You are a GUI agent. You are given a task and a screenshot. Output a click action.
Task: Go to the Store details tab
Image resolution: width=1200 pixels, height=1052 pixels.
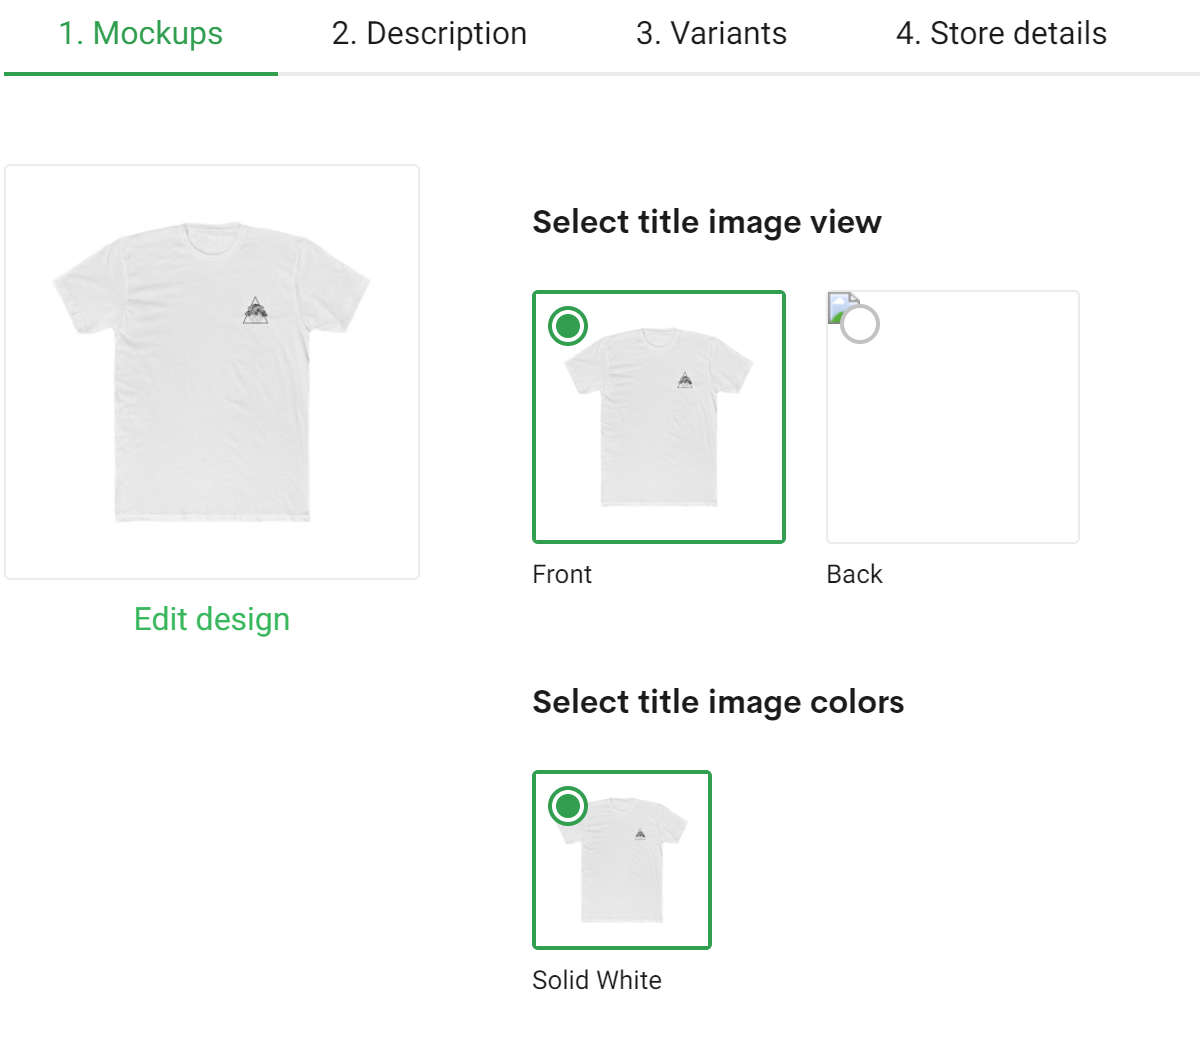click(1001, 34)
